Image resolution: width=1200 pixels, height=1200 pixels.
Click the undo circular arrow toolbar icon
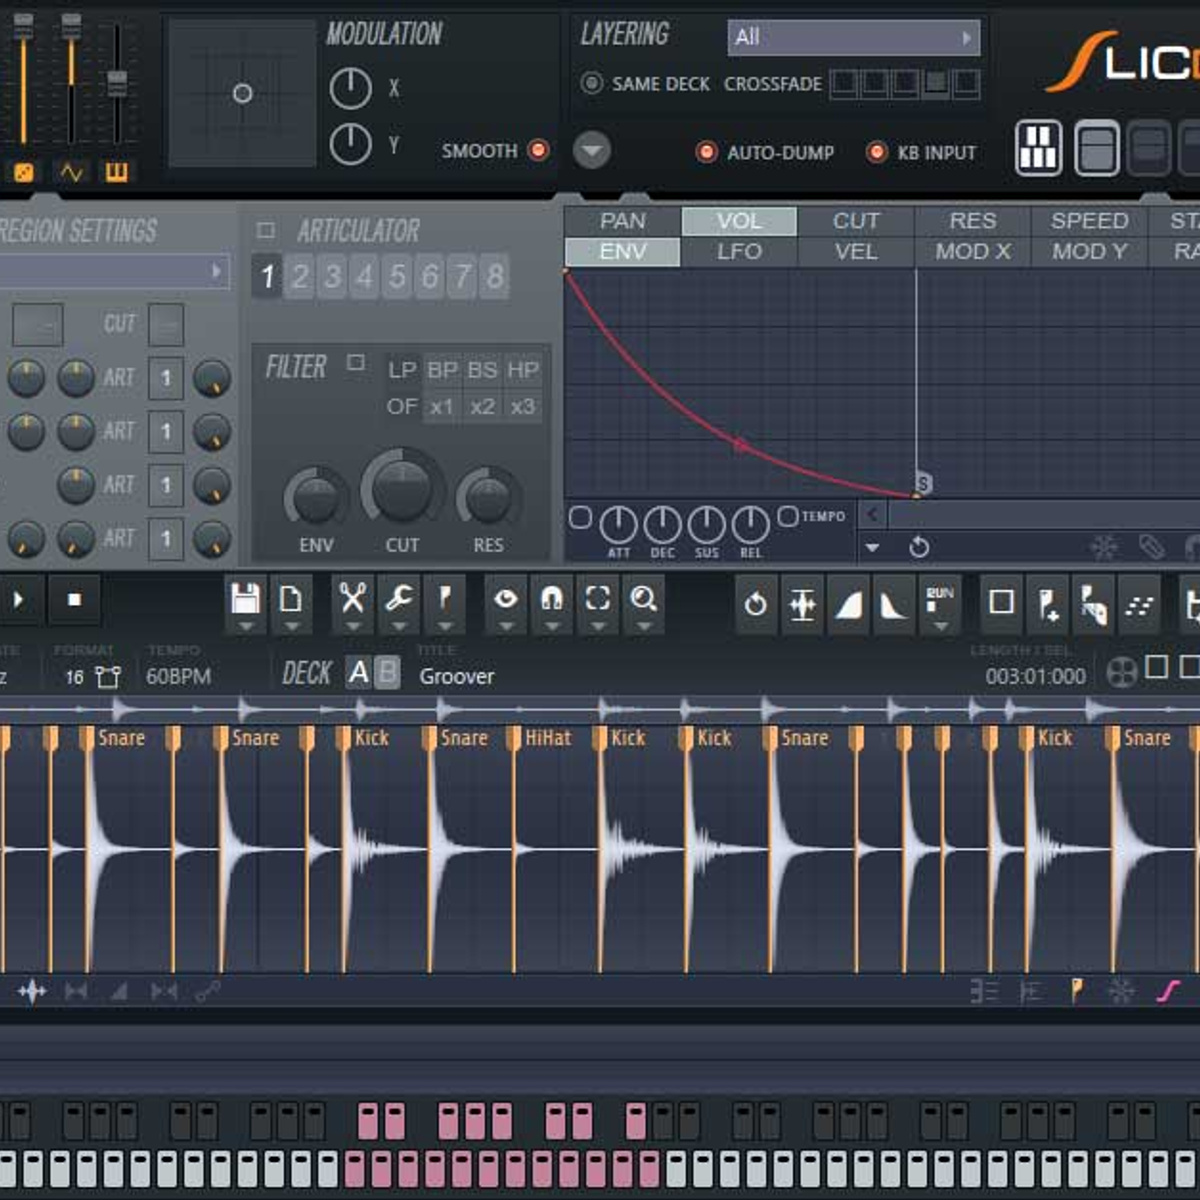(756, 604)
